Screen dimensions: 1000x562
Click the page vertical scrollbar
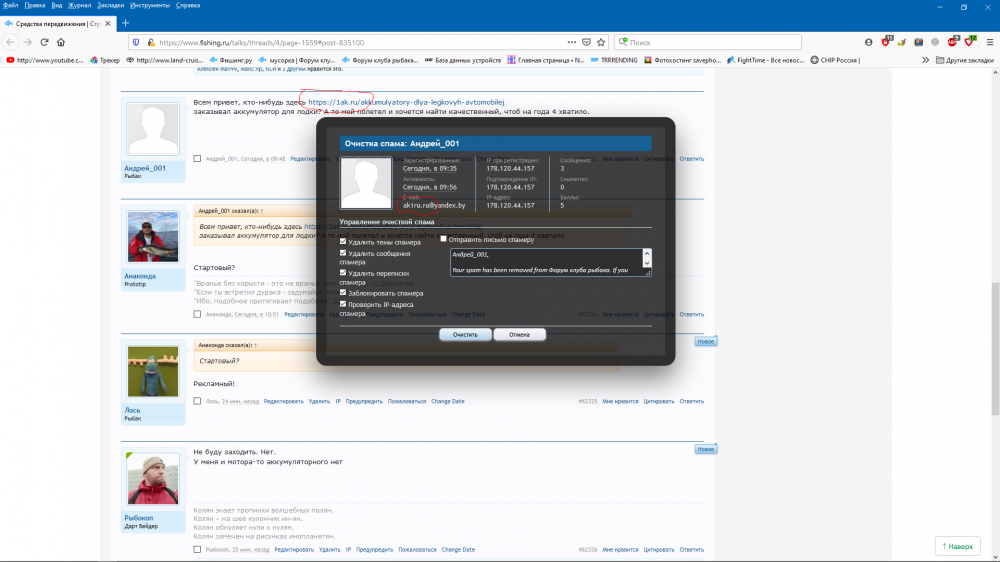tap(993, 300)
